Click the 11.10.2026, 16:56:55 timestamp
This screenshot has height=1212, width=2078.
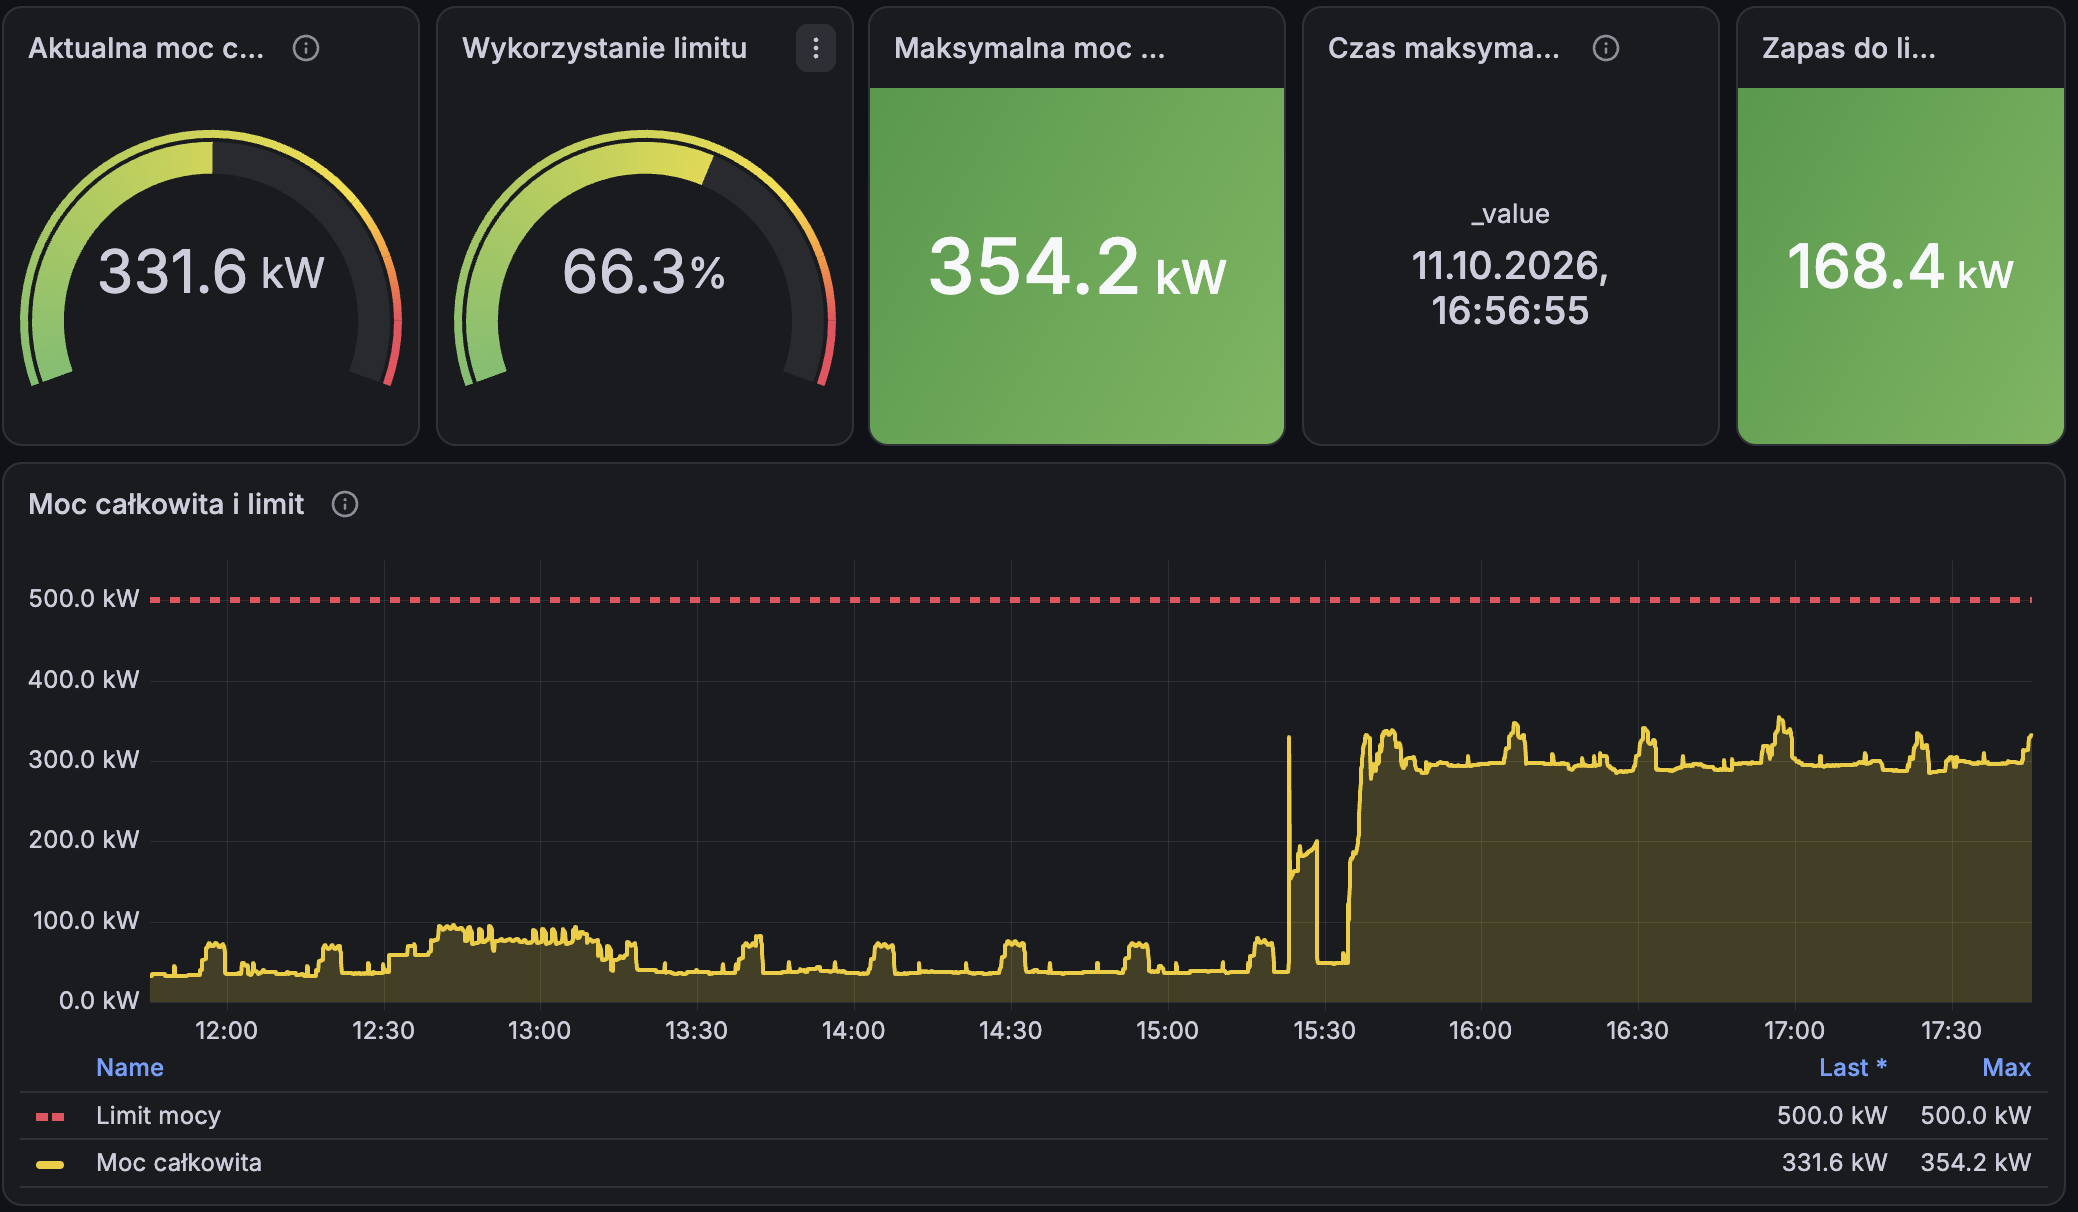click(x=1510, y=288)
